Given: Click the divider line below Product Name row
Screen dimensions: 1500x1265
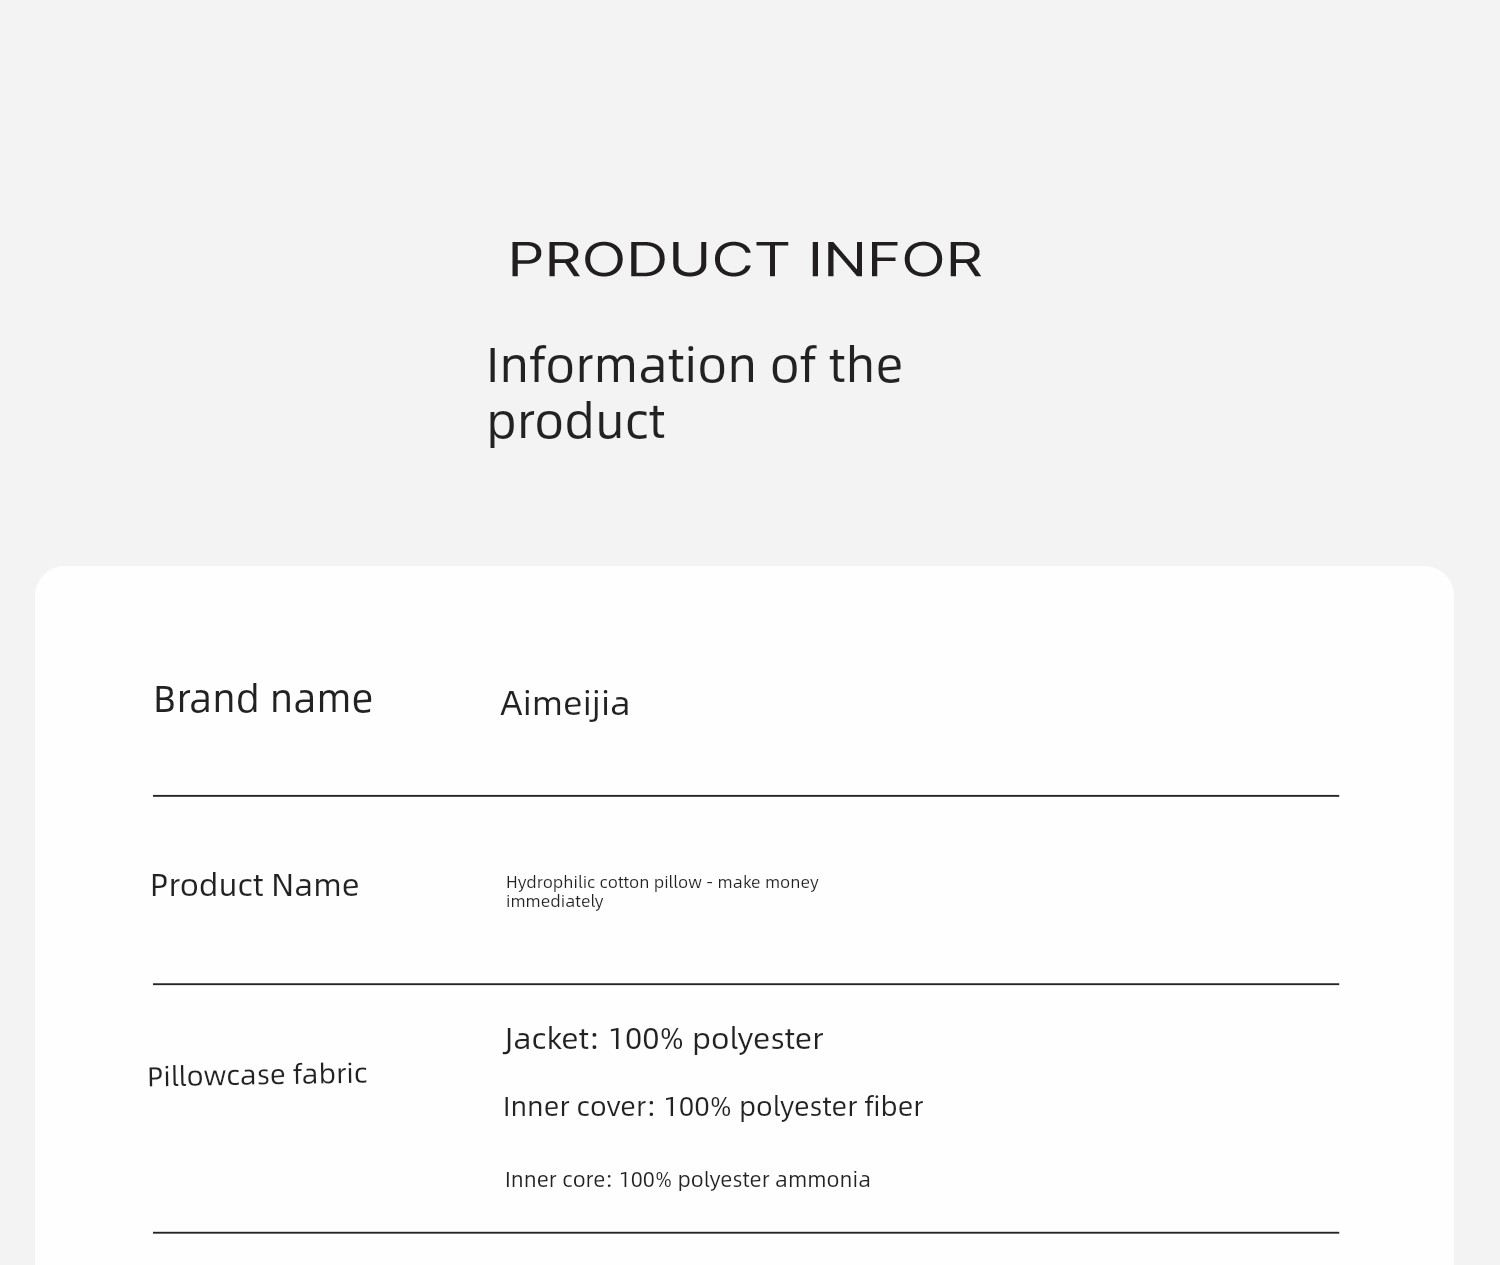Looking at the screenshot, I should (745, 984).
